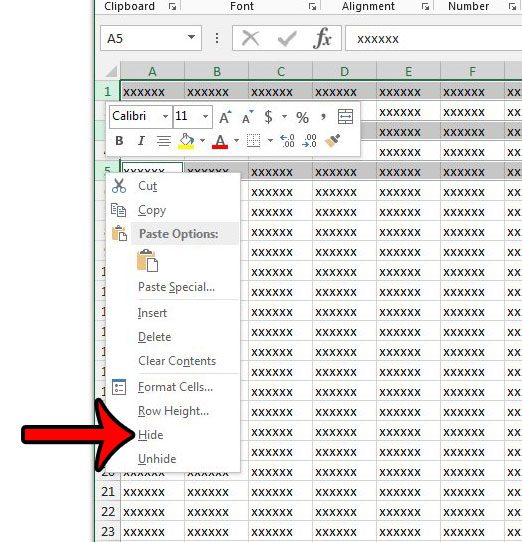Select column A header
The width and height of the screenshot is (522, 542).
[x=152, y=71]
